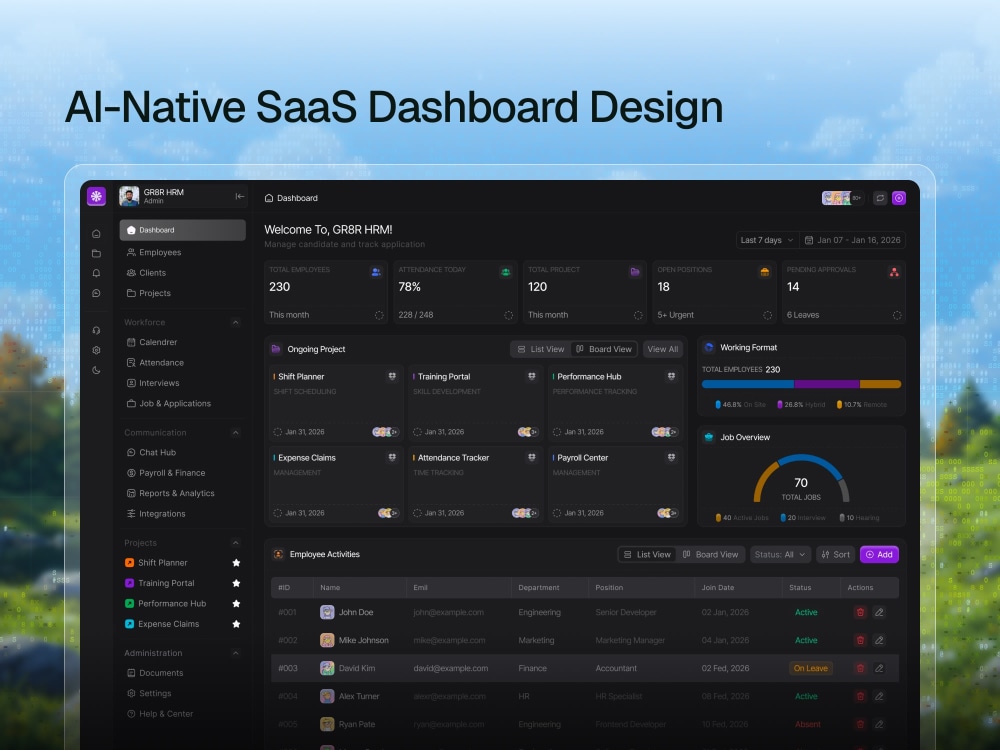Click the GR8R HRM admin profile picture
This screenshot has height=750, width=1000.
coord(129,196)
